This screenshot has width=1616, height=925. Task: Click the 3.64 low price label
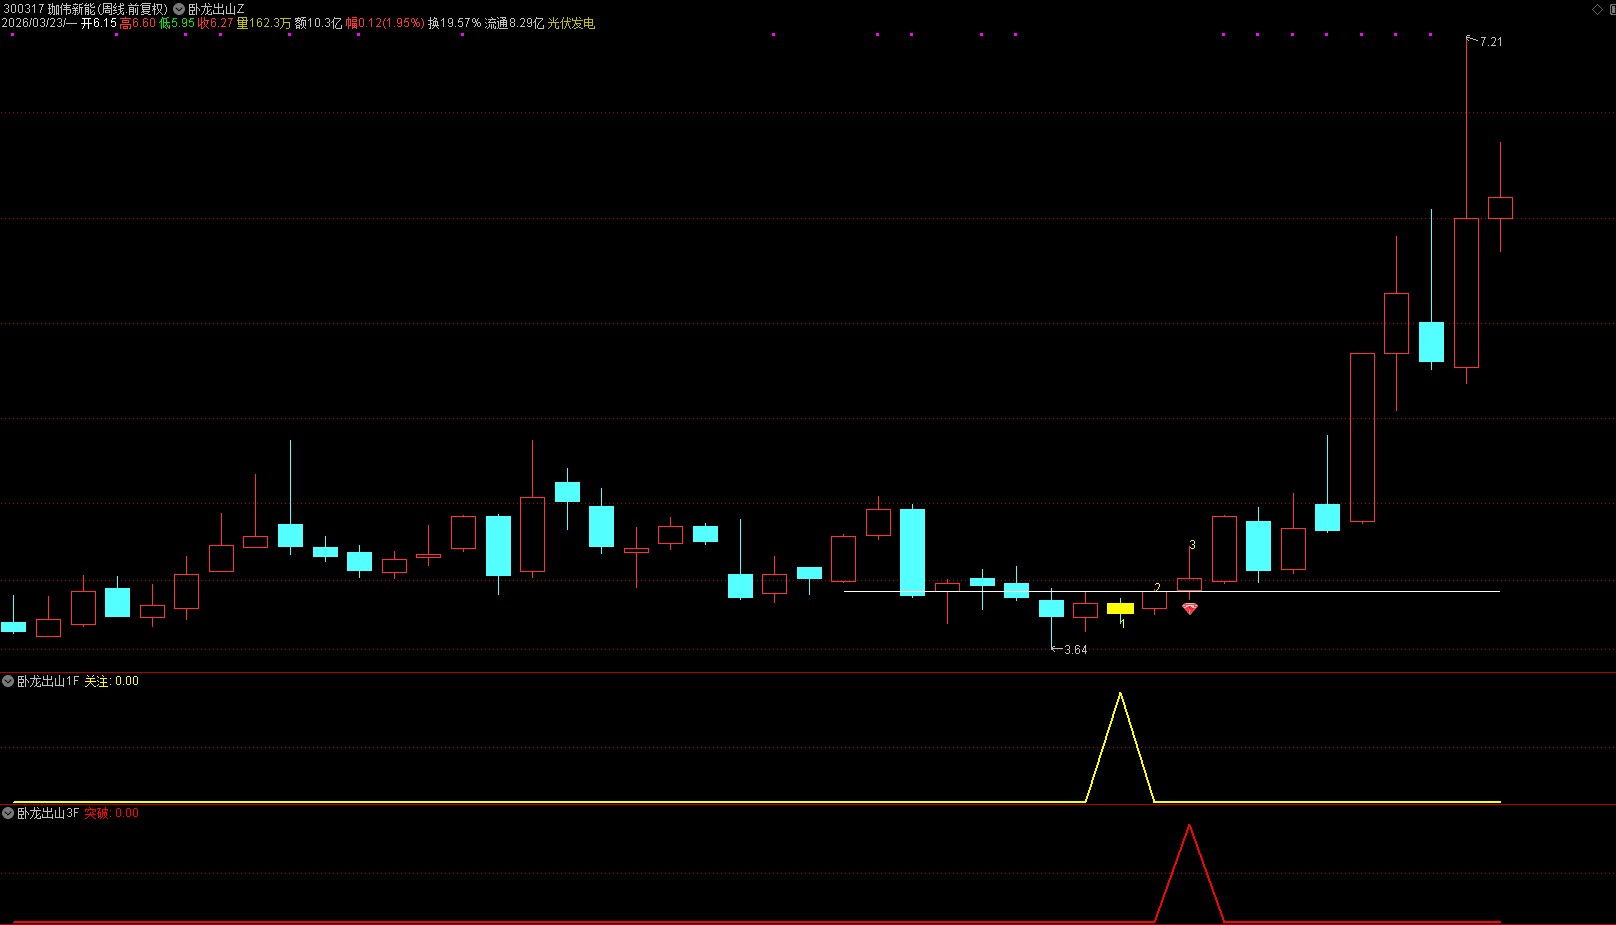click(x=1075, y=650)
